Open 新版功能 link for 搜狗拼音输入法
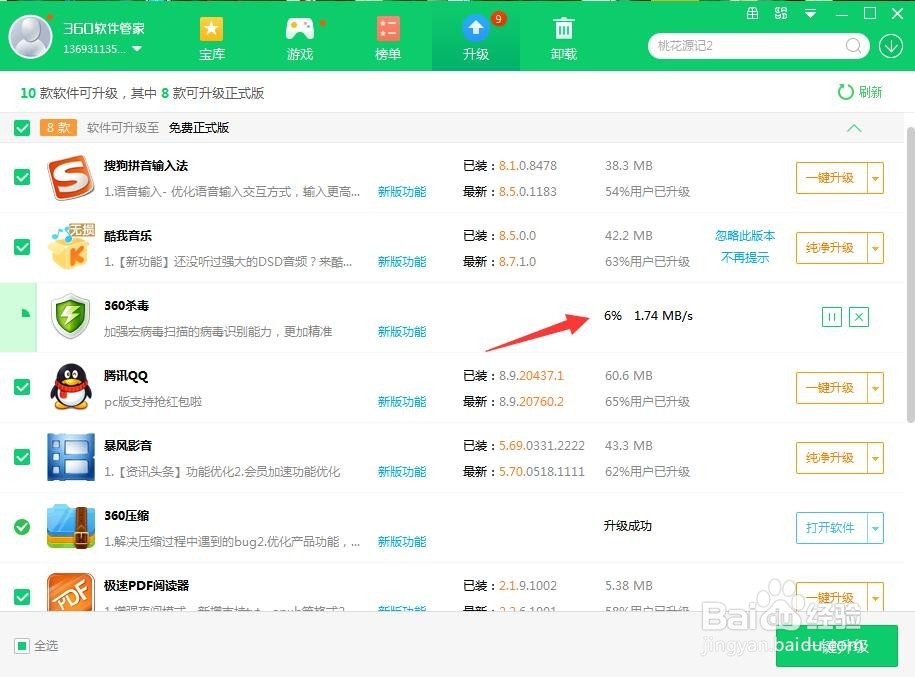915x677 pixels. 402,191
